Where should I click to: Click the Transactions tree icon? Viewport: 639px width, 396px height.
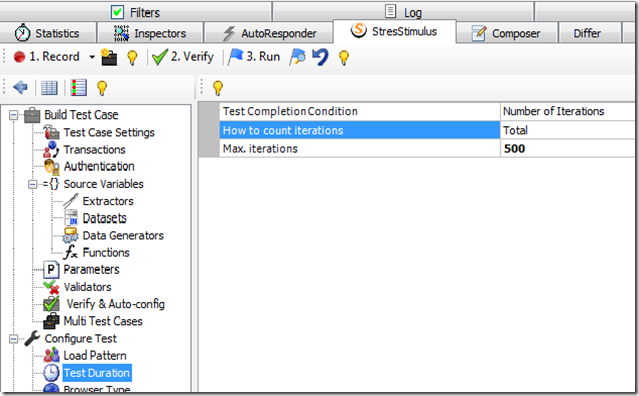(x=52, y=150)
